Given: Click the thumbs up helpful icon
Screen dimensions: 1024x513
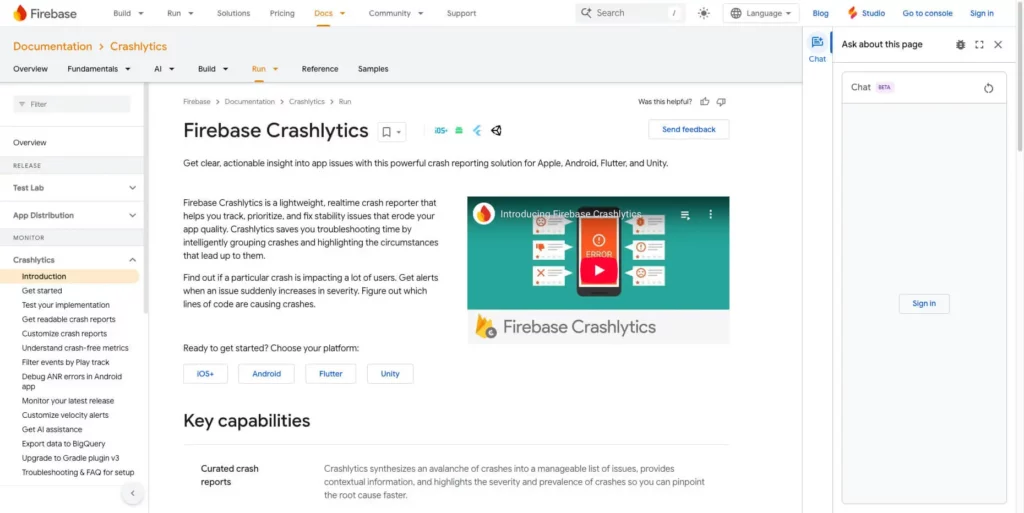Looking at the screenshot, I should click(x=705, y=101).
